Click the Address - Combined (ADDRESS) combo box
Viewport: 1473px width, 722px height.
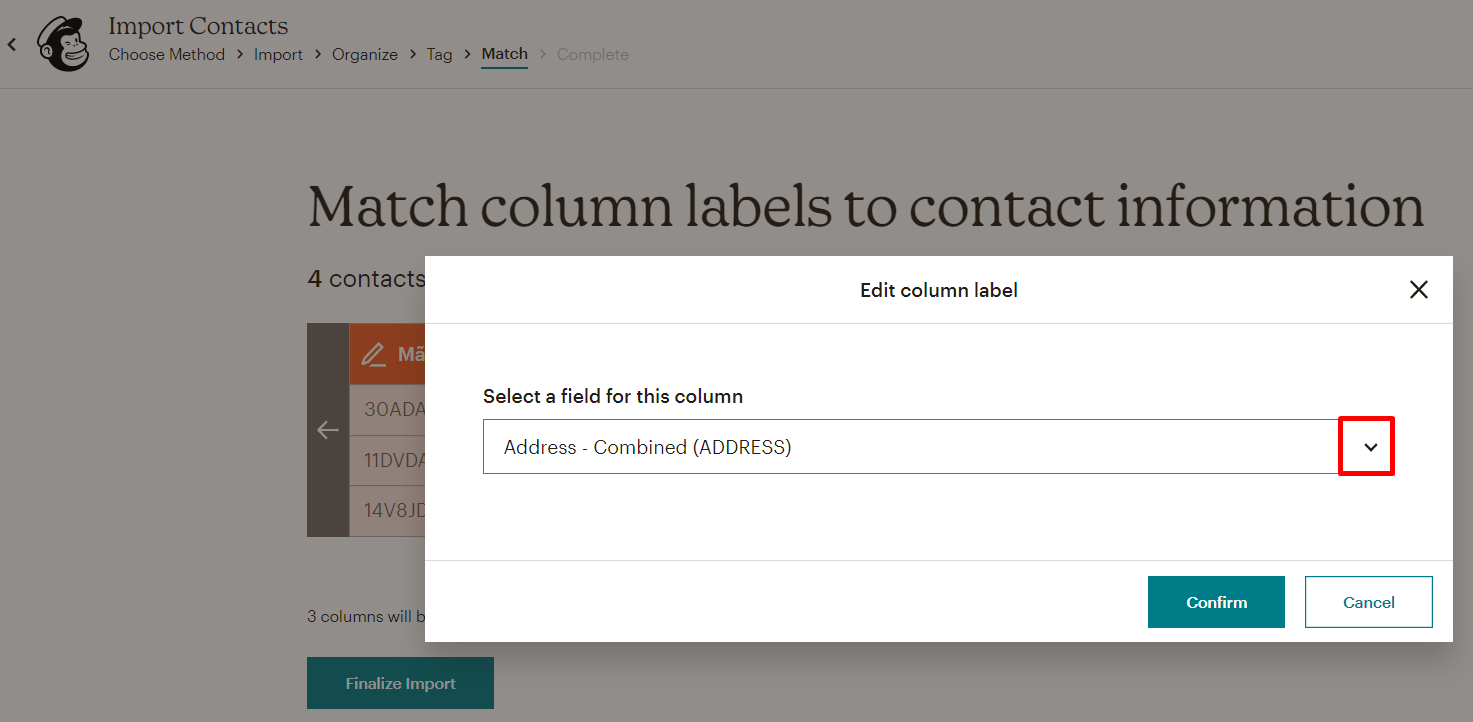900,446
